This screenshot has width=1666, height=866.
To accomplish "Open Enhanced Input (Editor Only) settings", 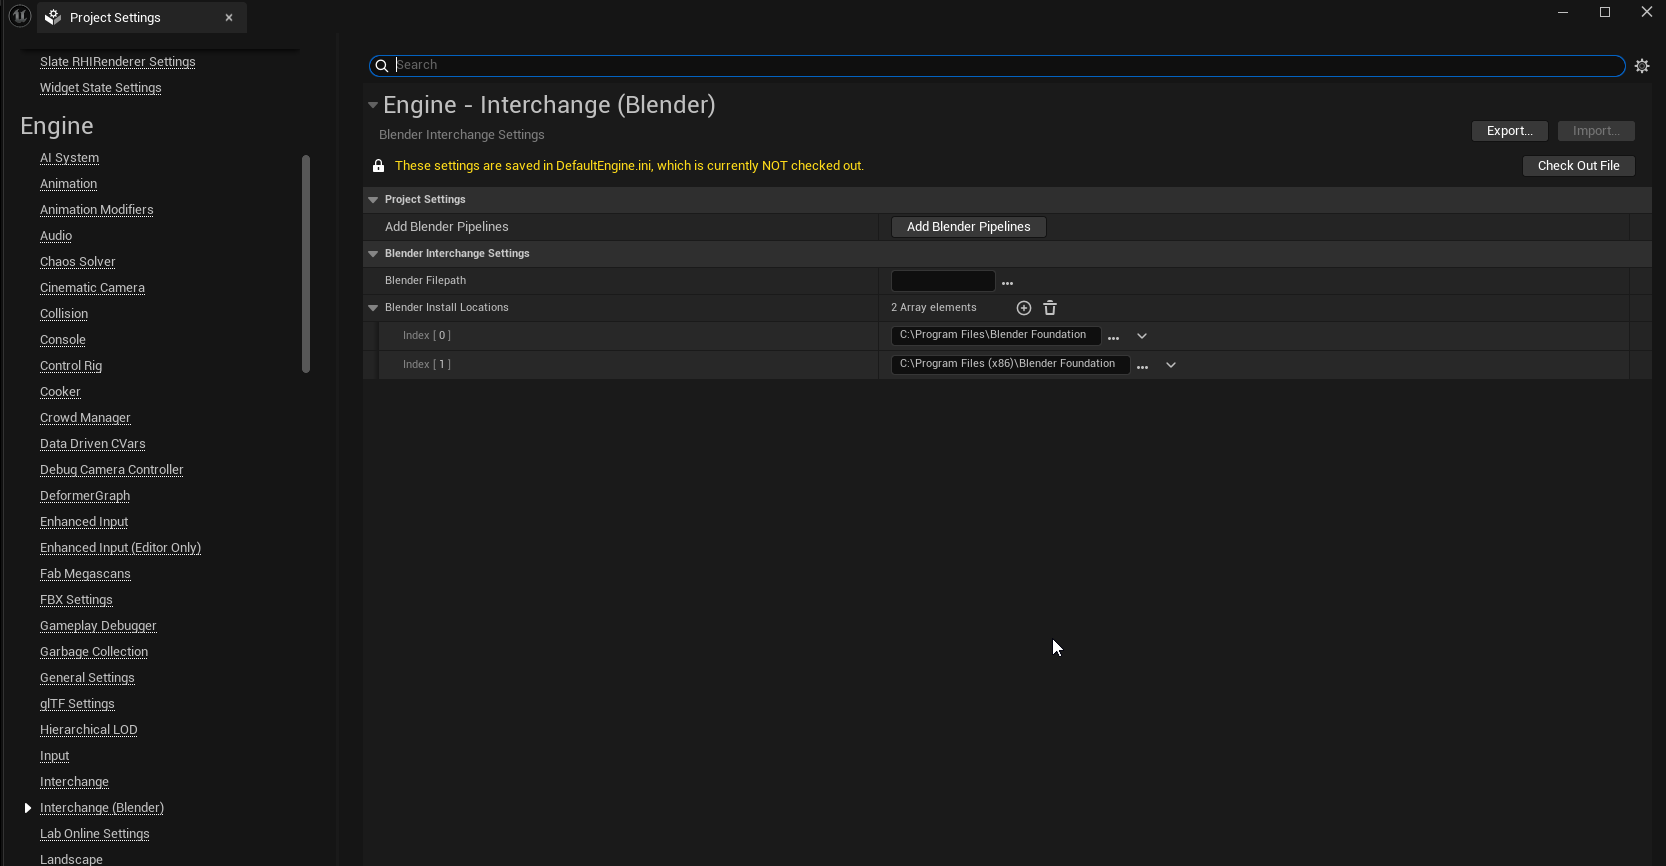I will pos(121,548).
